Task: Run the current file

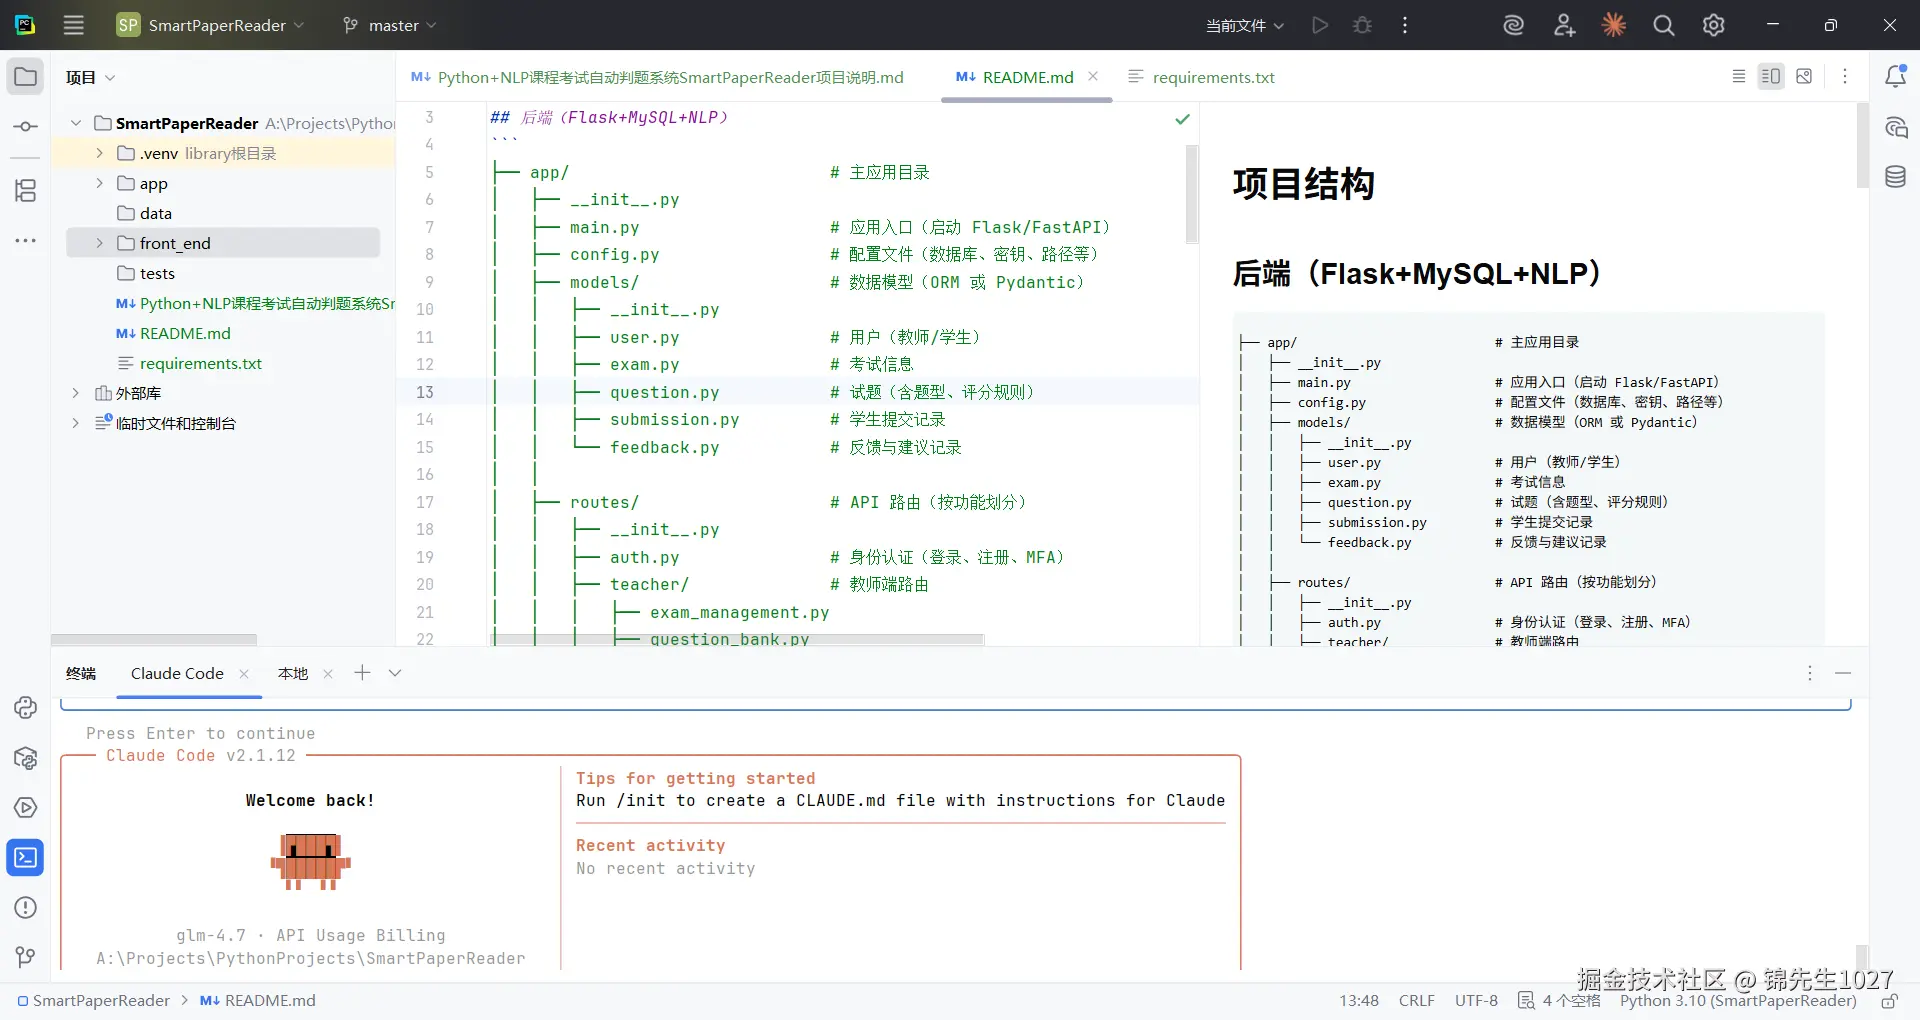Action: click(1320, 25)
